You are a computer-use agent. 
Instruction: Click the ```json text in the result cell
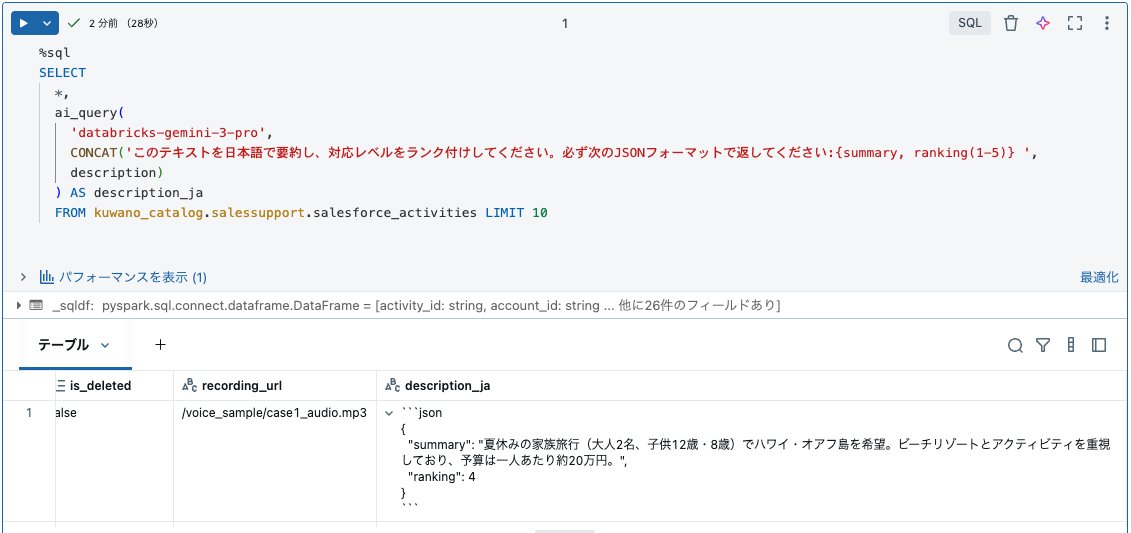tap(421, 413)
